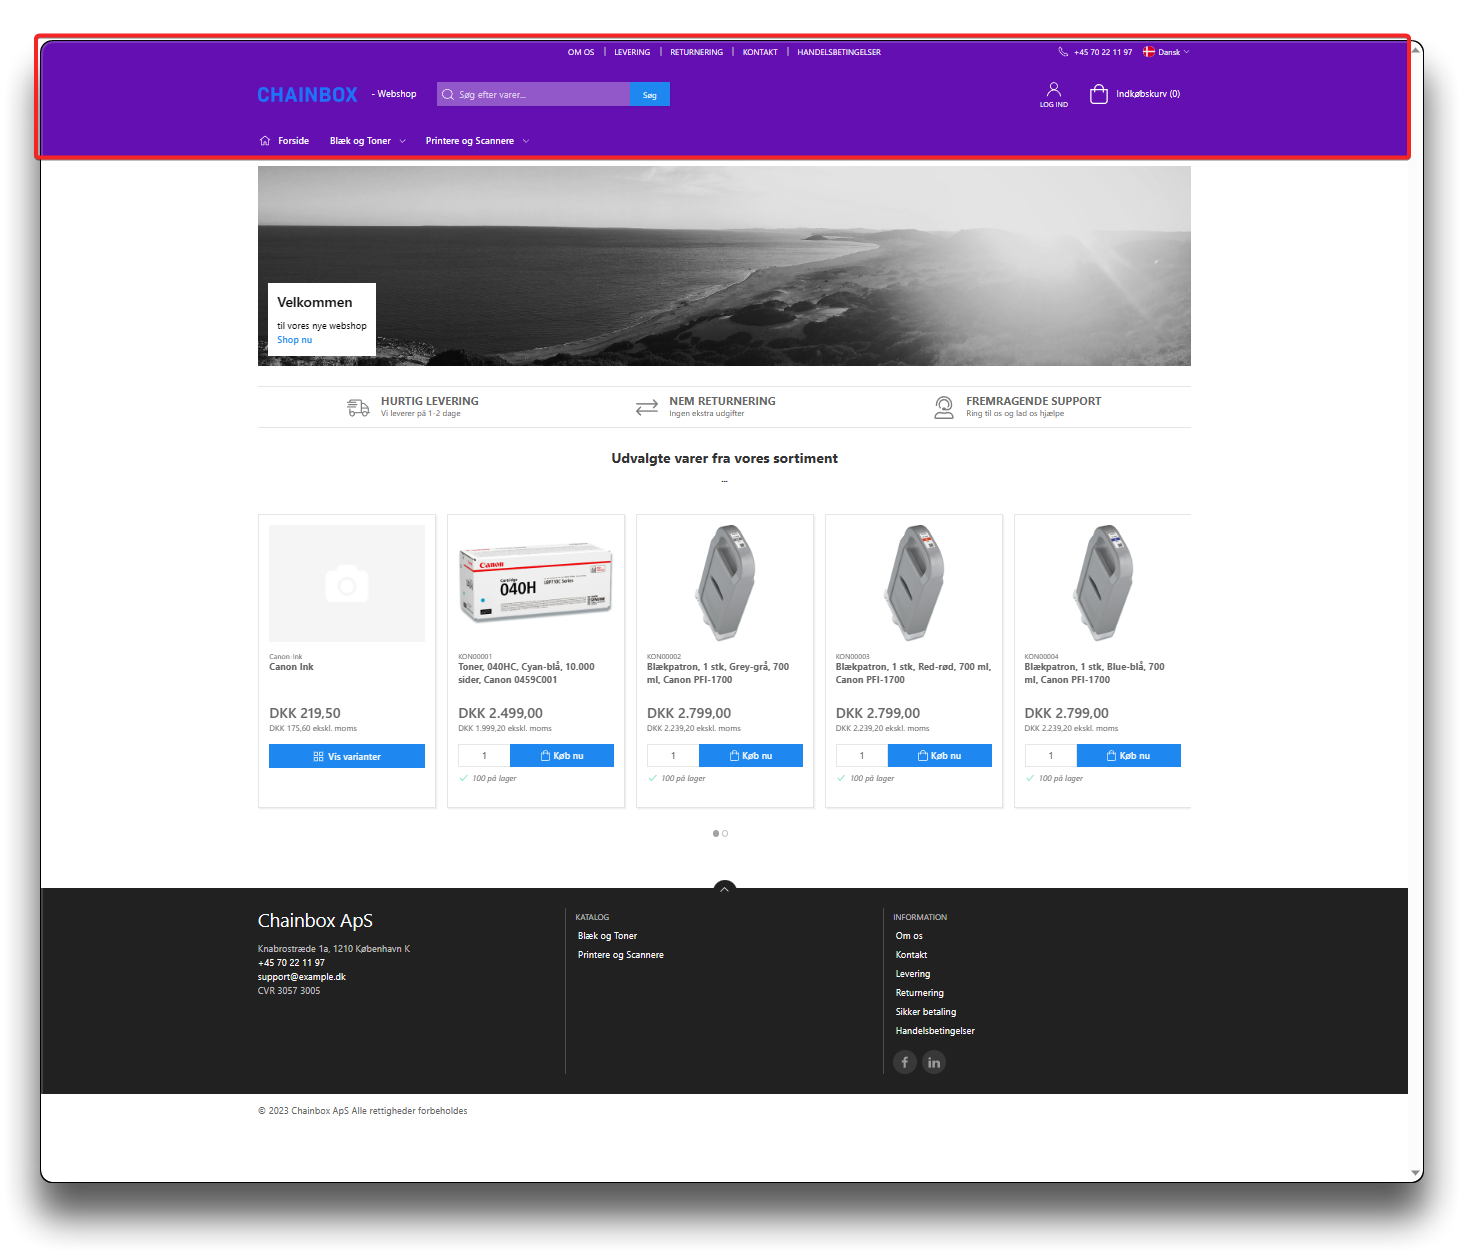Click the Canon 040H toner product image
Image resolution: width=1464 pixels, height=1255 pixels.
tap(536, 583)
